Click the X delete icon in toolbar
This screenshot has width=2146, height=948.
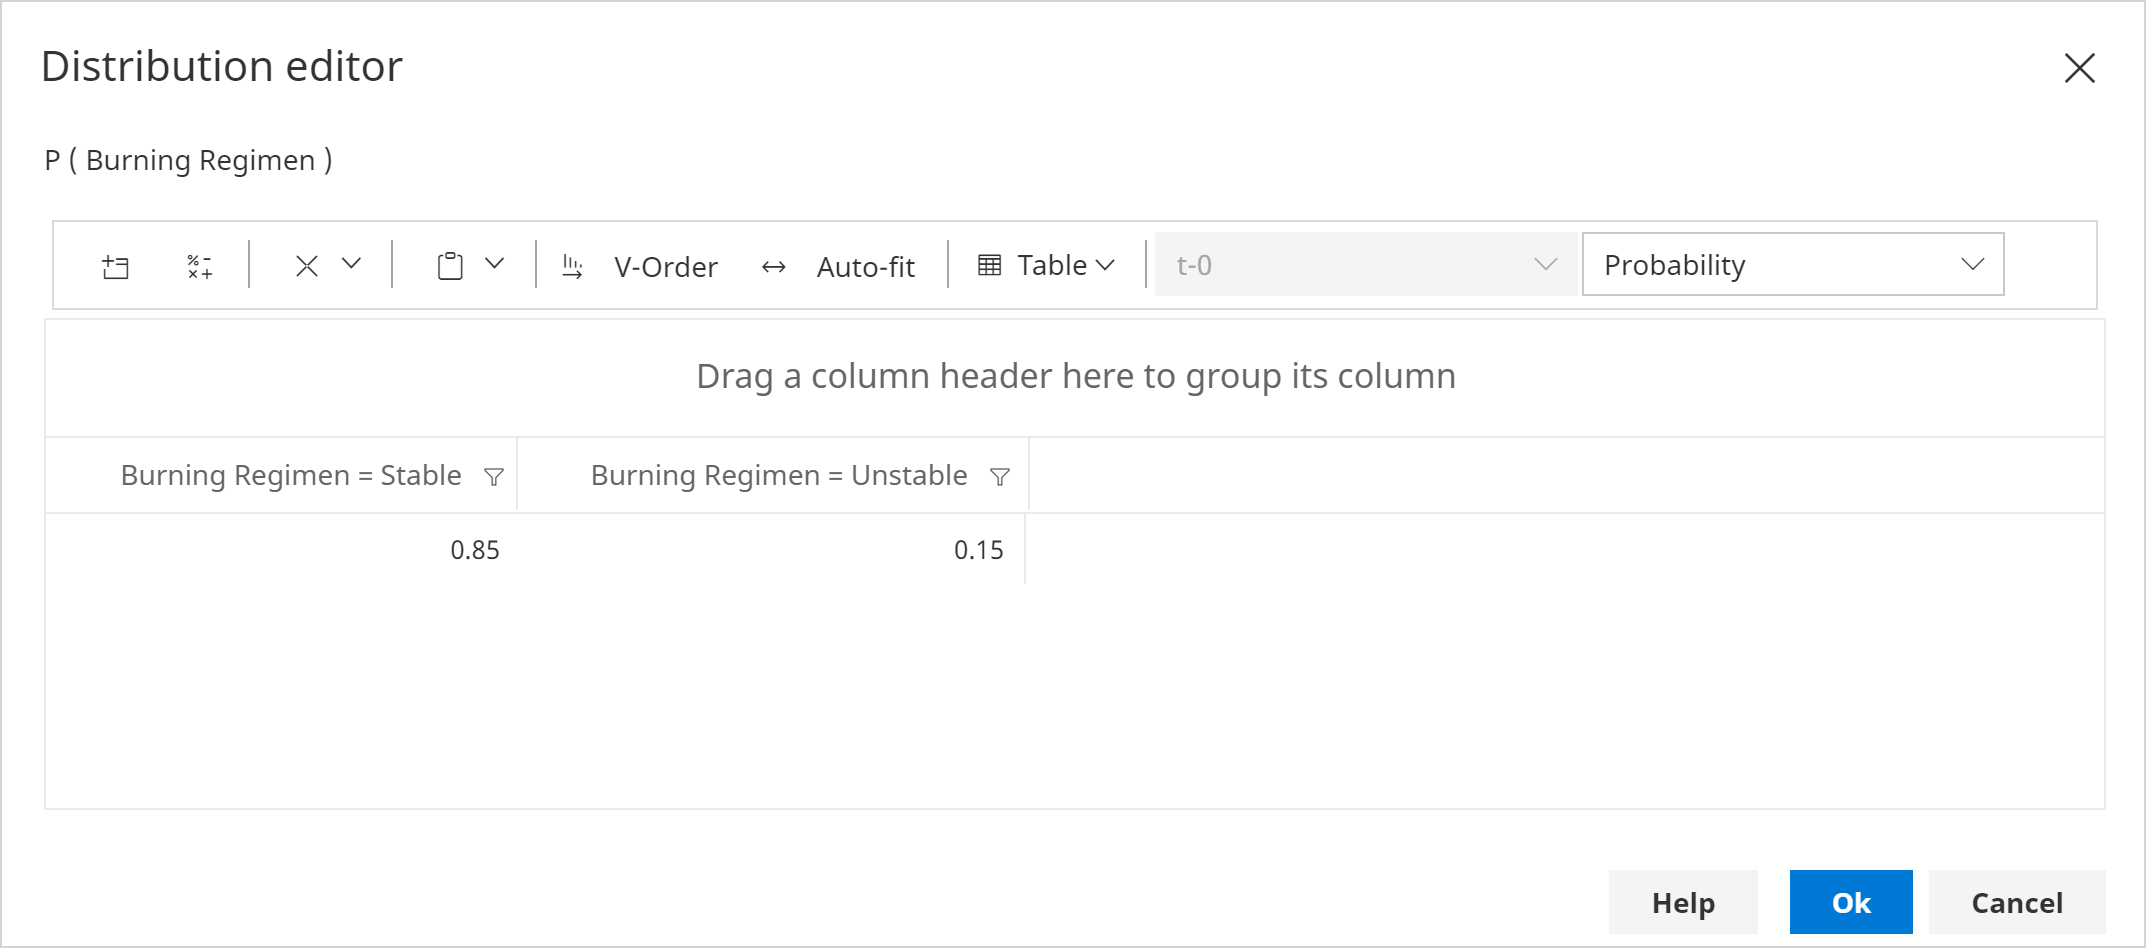(x=307, y=266)
